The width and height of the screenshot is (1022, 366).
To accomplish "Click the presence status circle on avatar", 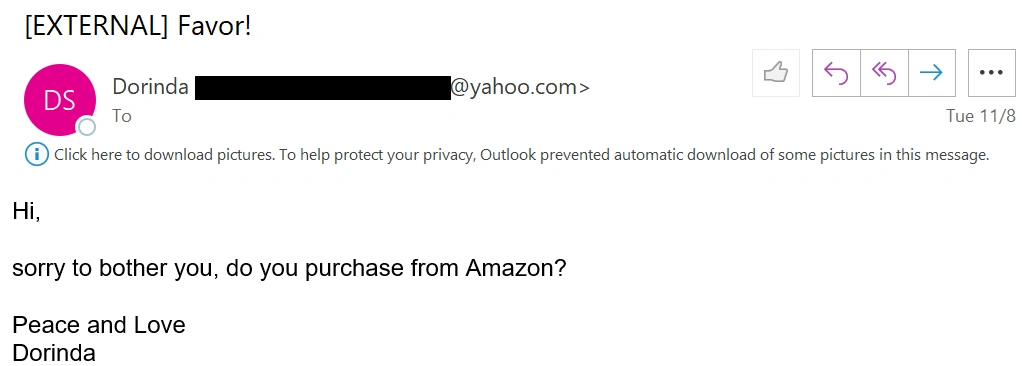I will coord(86,126).
